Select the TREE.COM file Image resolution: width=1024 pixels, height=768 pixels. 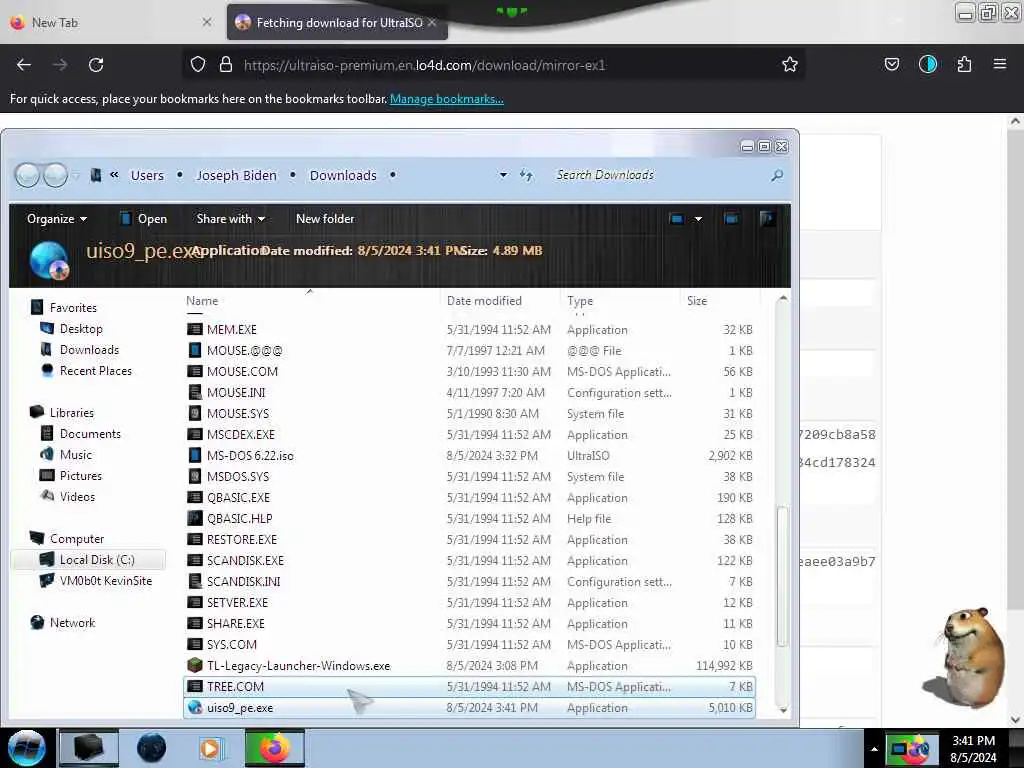coord(469,686)
